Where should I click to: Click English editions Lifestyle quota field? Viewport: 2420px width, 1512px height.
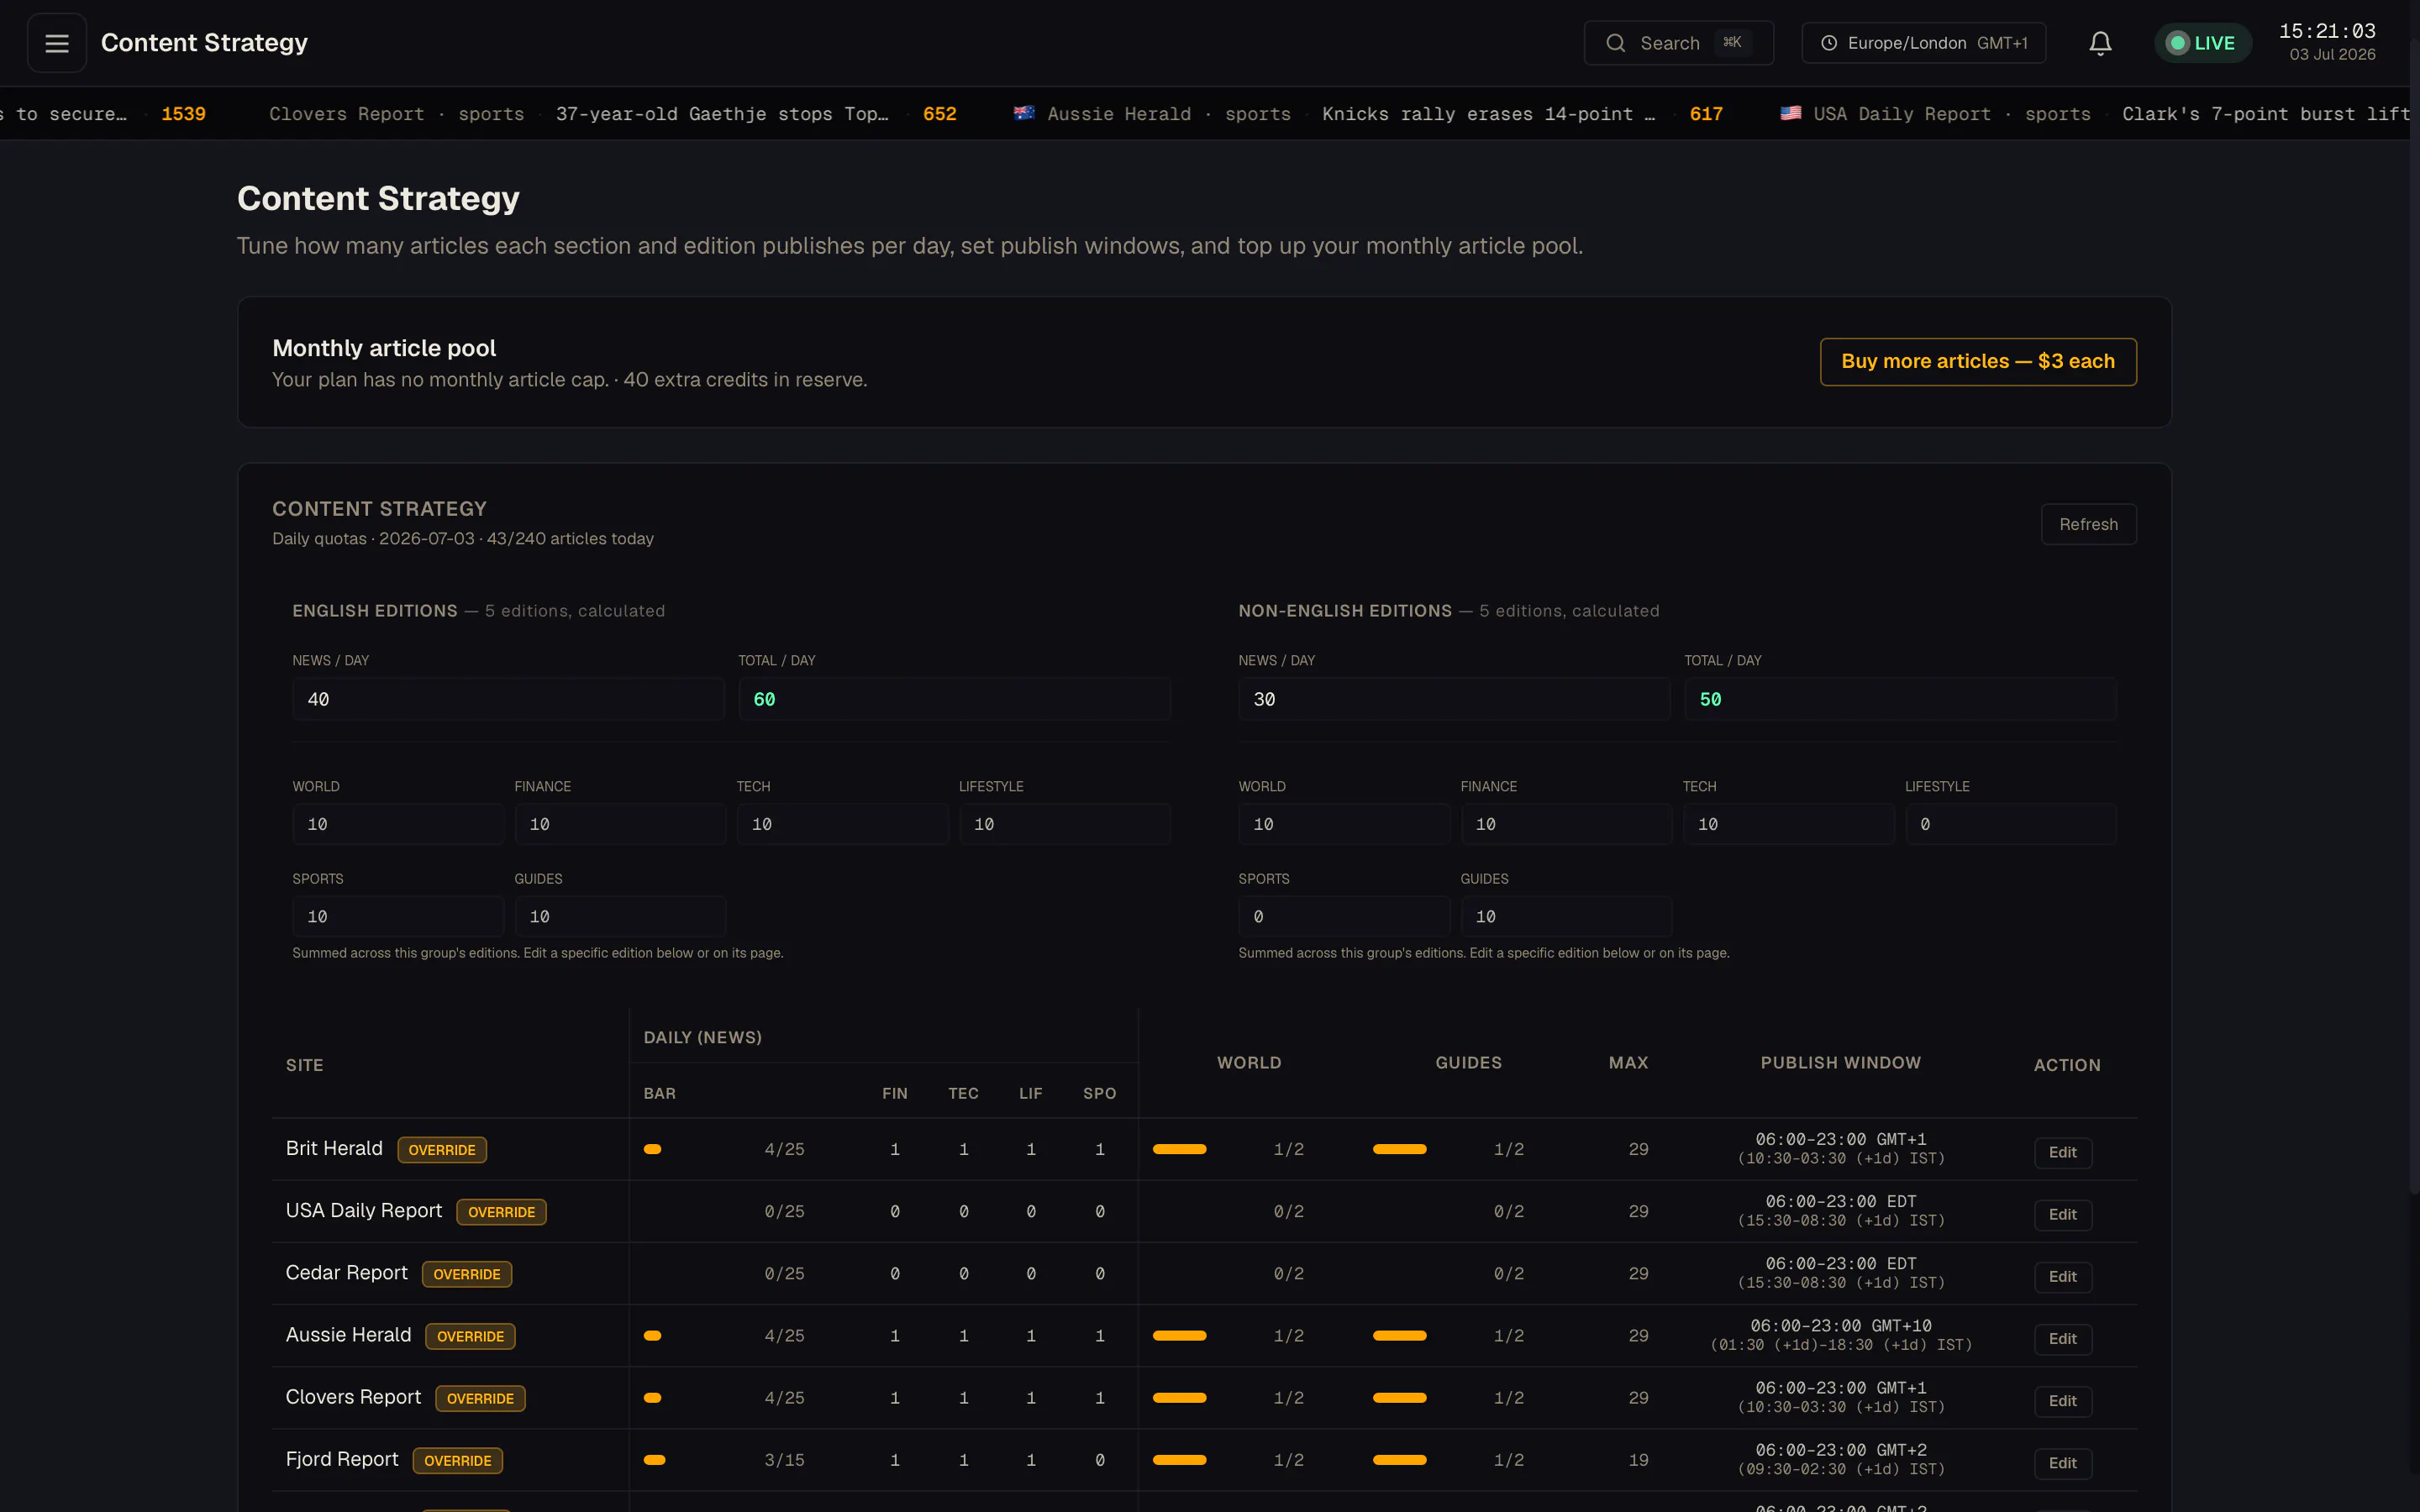pyautogui.click(x=1064, y=824)
